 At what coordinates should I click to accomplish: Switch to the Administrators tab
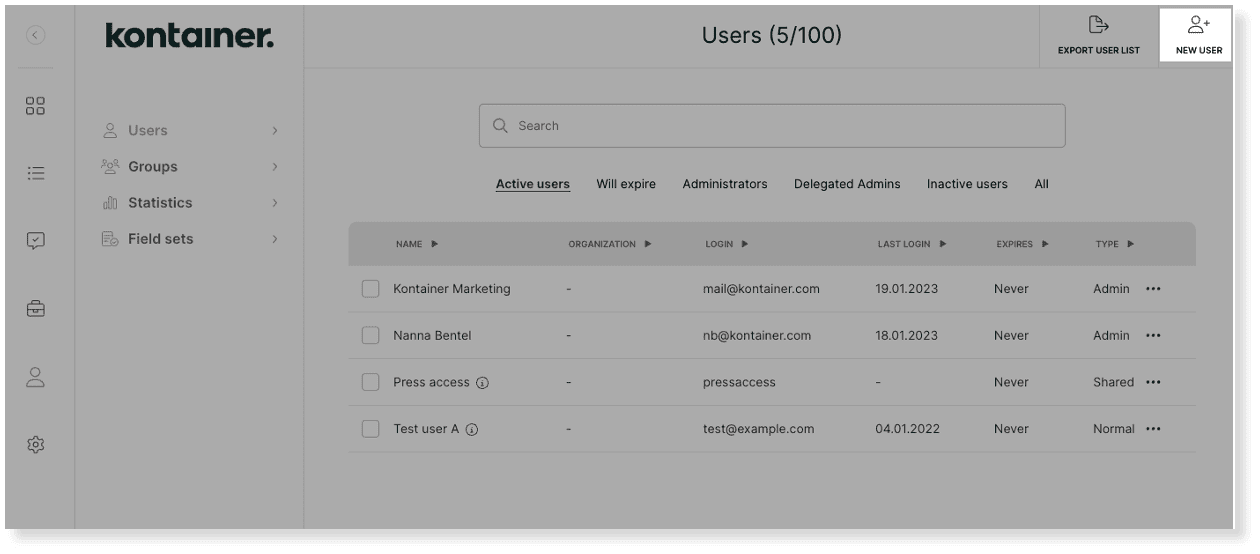pyautogui.click(x=725, y=184)
